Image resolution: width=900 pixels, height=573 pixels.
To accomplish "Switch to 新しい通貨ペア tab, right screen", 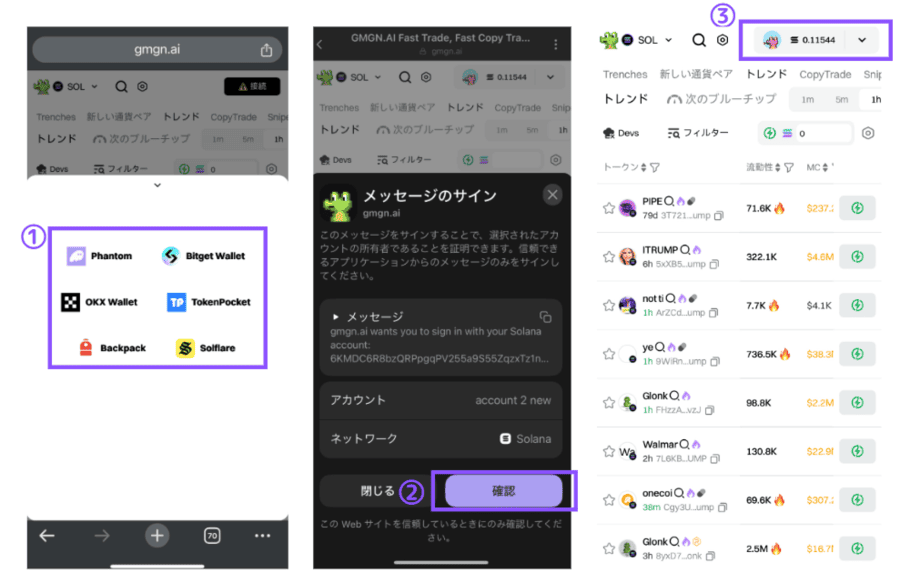I will 696,75.
